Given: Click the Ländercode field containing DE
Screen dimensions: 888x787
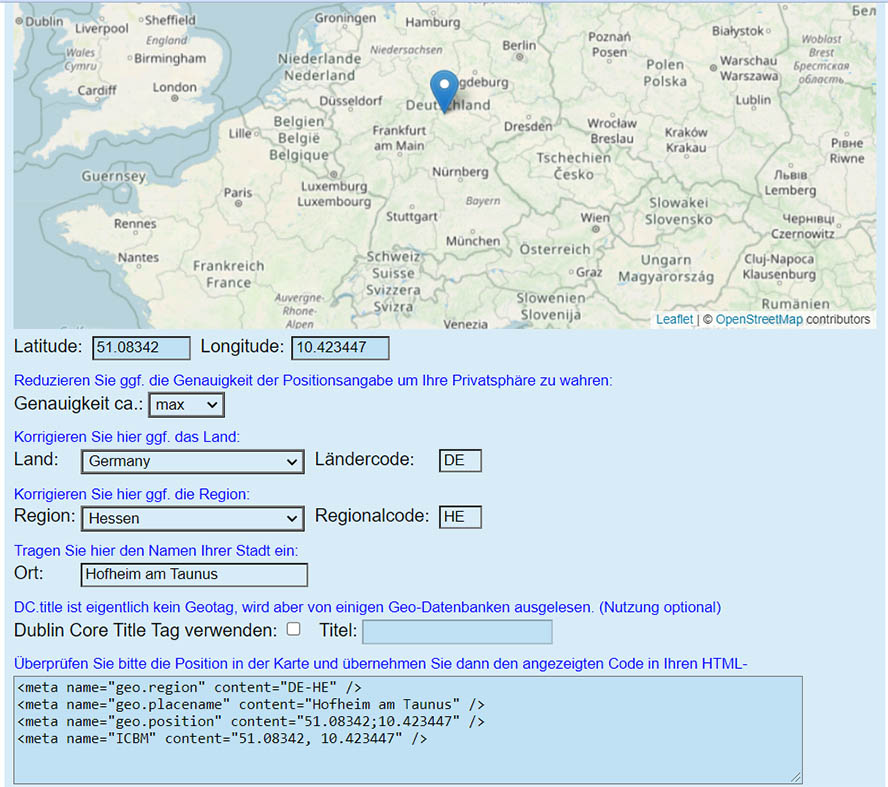Looking at the screenshot, I should (x=460, y=460).
